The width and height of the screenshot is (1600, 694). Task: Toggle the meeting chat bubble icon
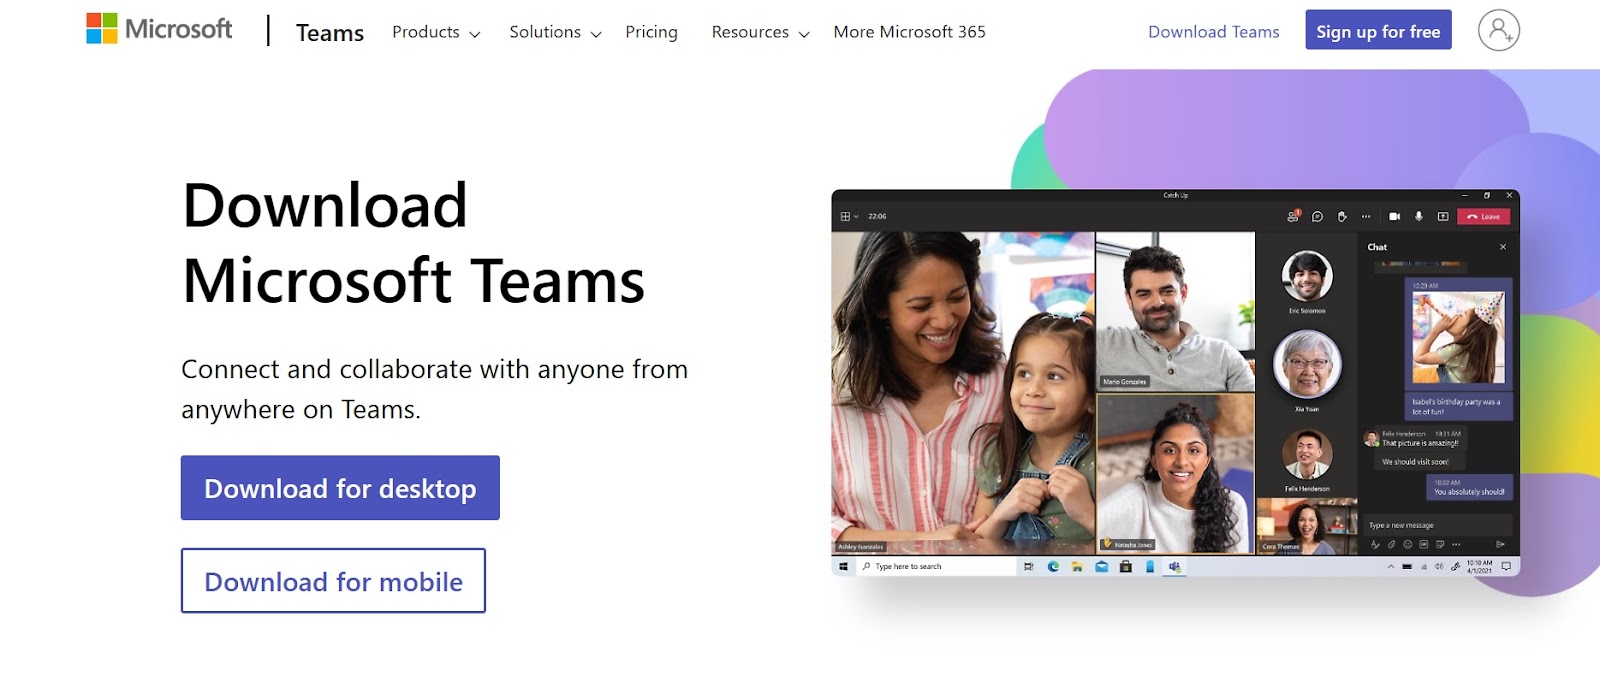(x=1317, y=216)
